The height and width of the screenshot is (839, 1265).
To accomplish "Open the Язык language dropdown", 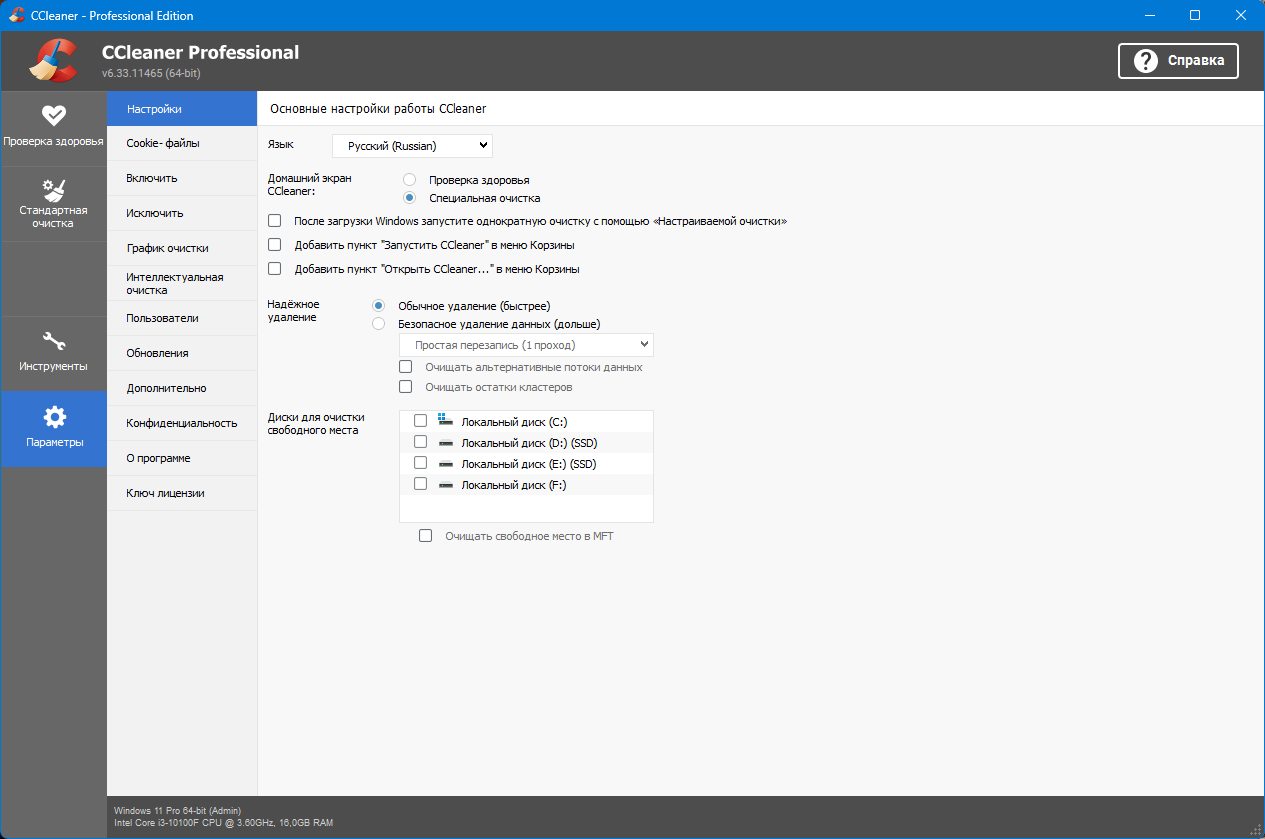I will pos(412,146).
